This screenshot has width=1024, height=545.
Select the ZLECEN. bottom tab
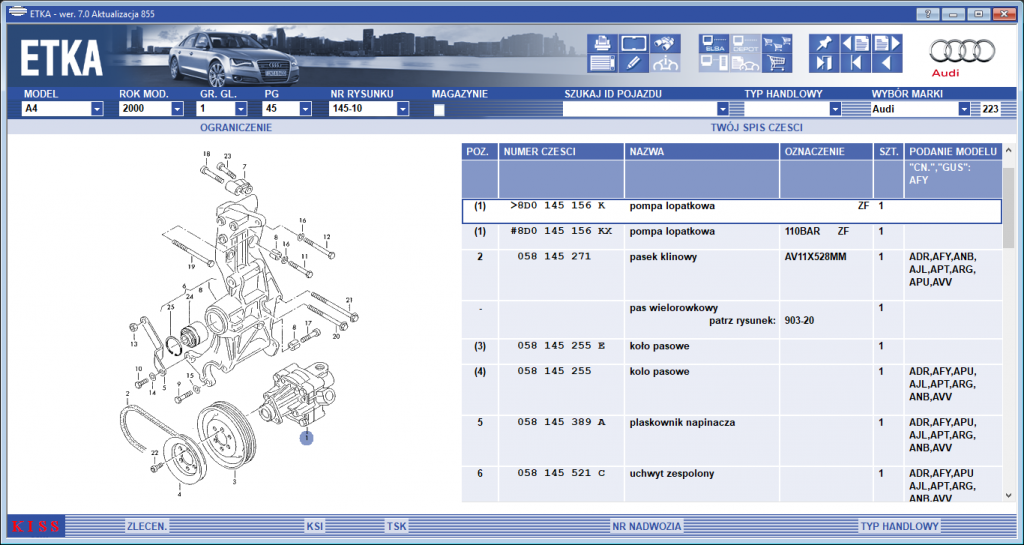[147, 526]
